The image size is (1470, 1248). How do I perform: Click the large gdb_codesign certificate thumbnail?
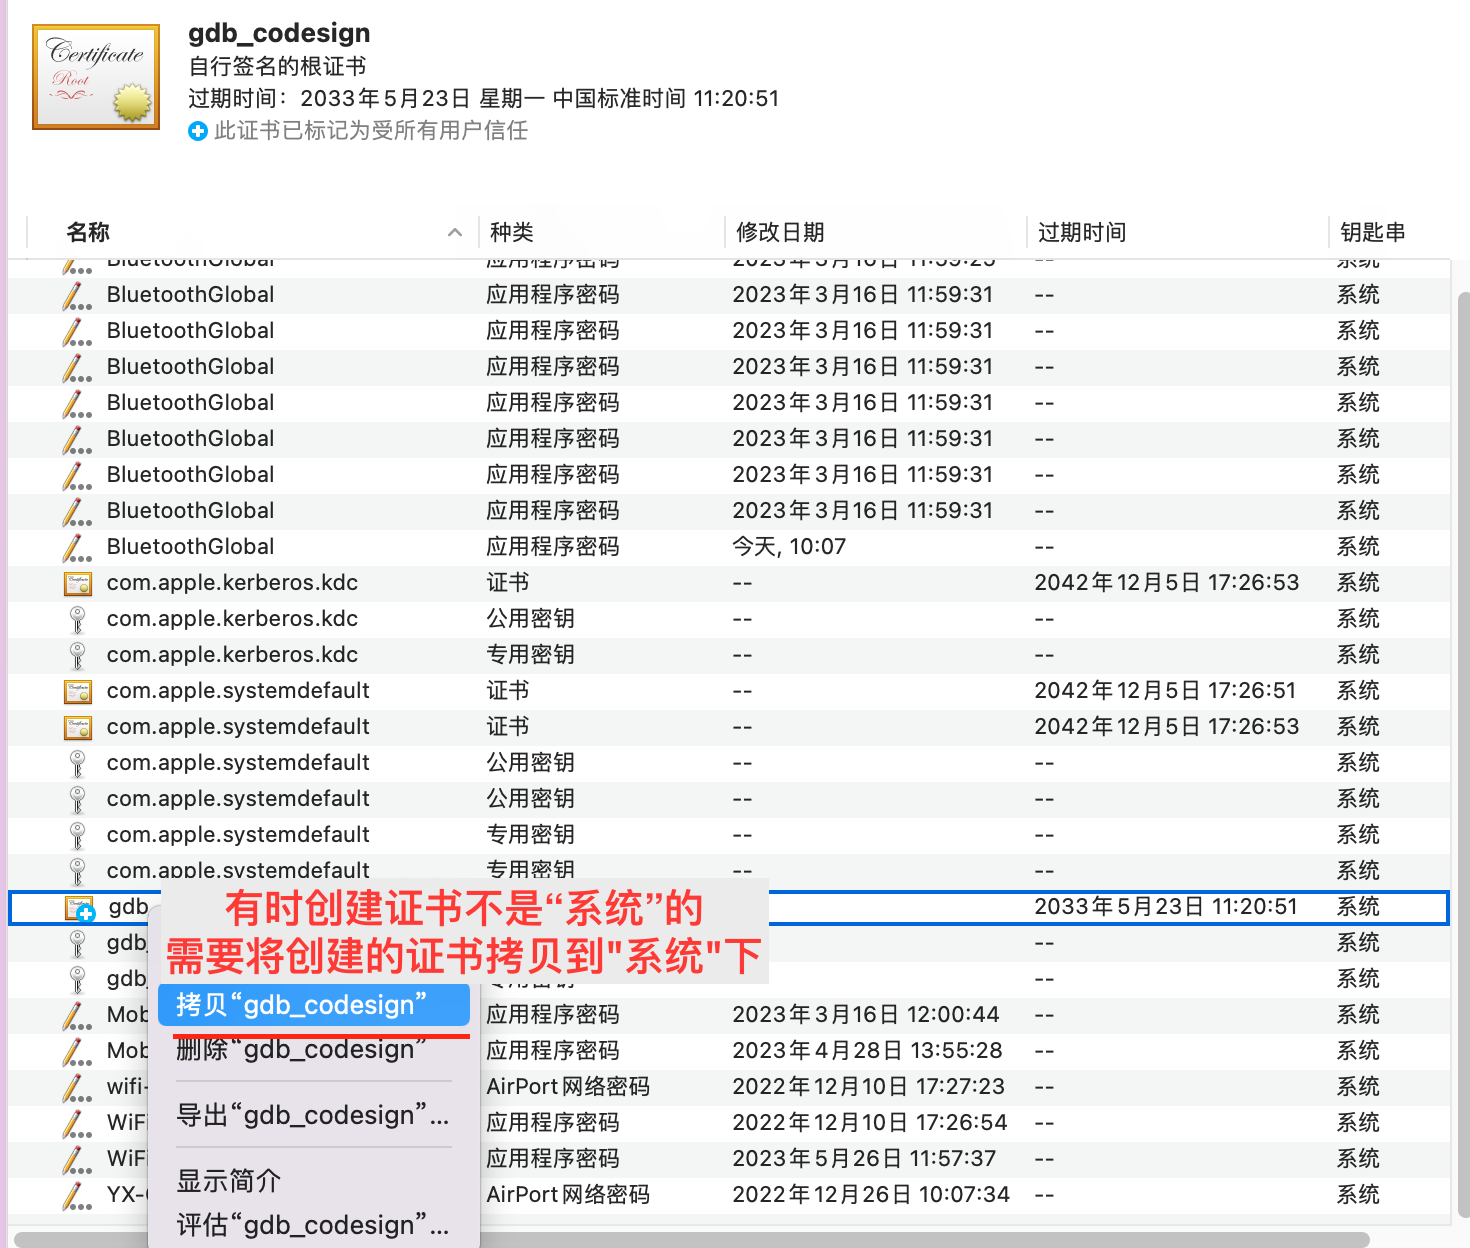(x=96, y=77)
